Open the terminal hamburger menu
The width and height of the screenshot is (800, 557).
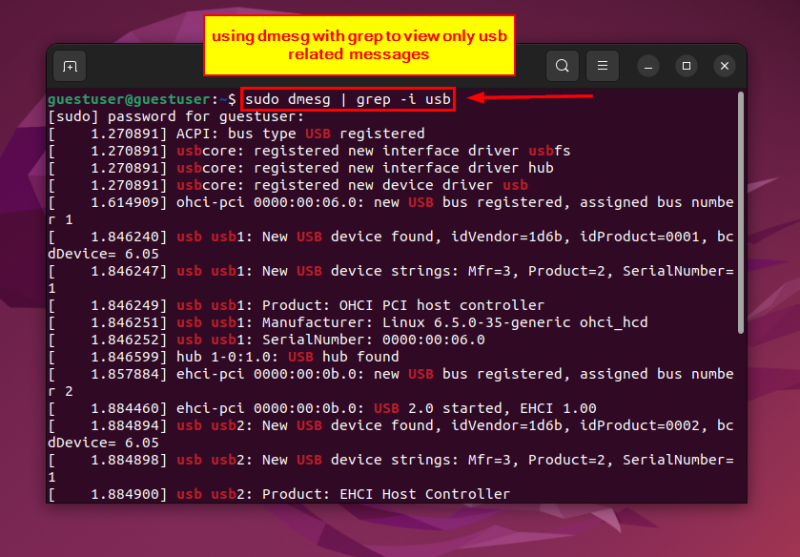point(602,66)
